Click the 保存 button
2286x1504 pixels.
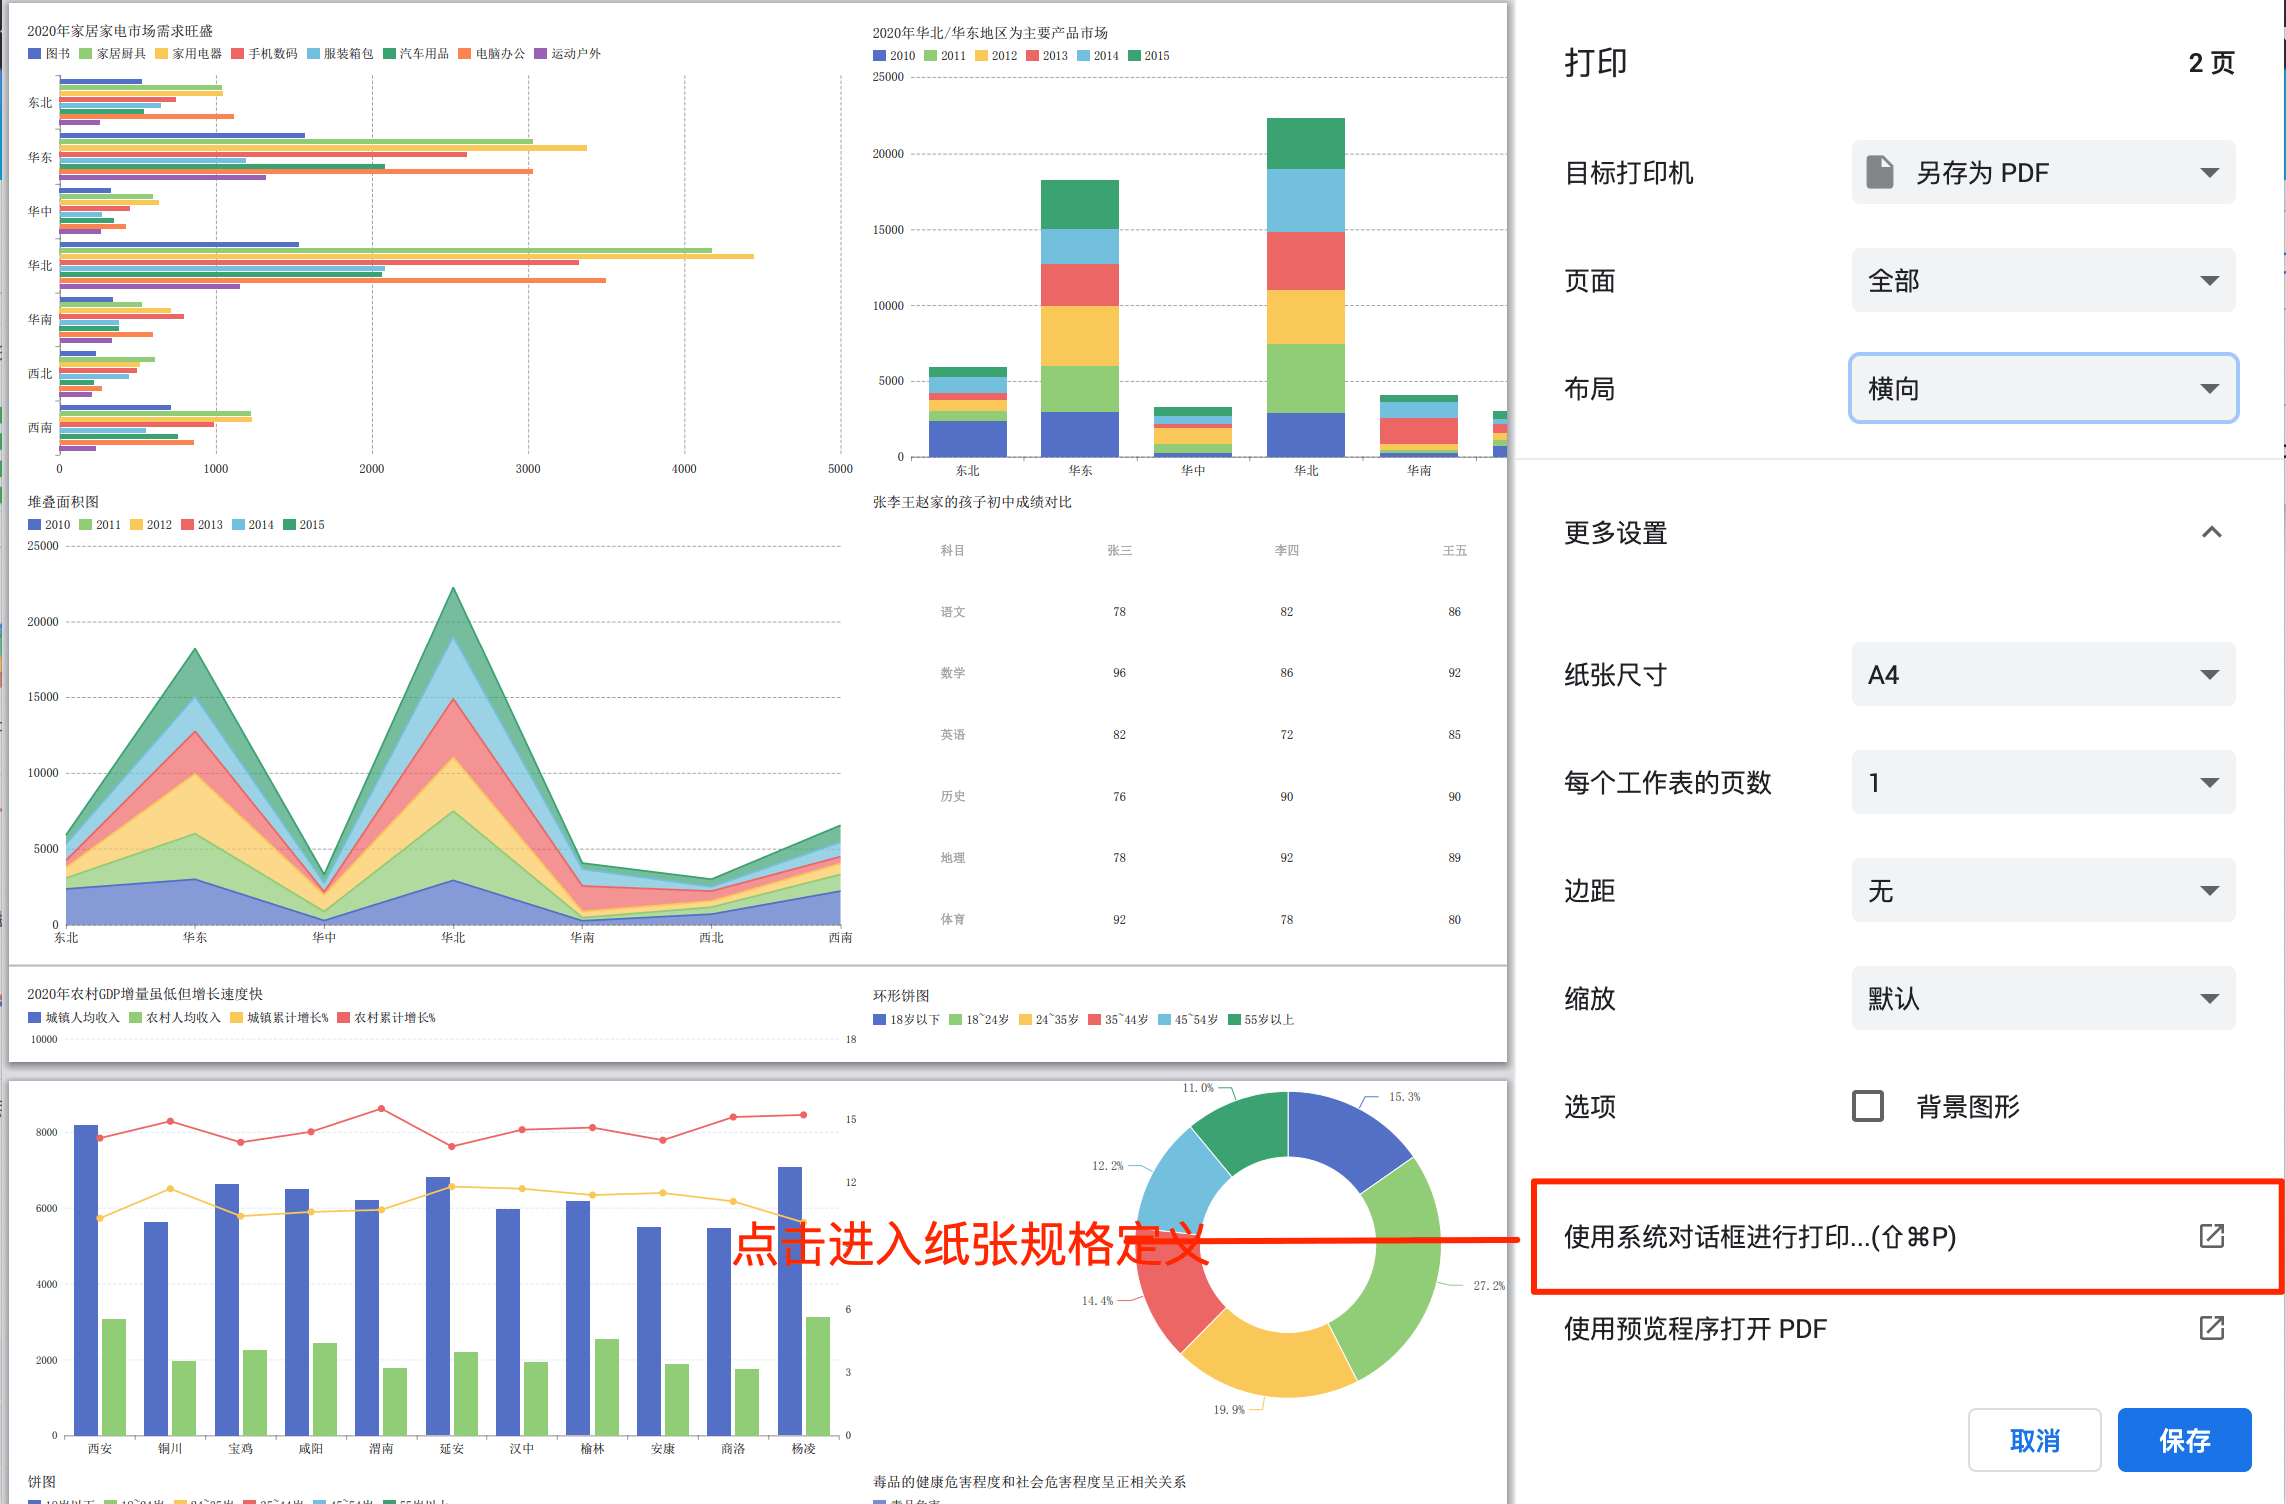point(2184,1440)
